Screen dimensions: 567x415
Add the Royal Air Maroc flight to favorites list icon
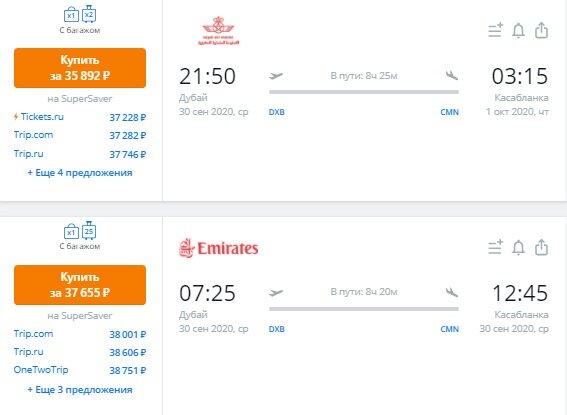pos(495,30)
